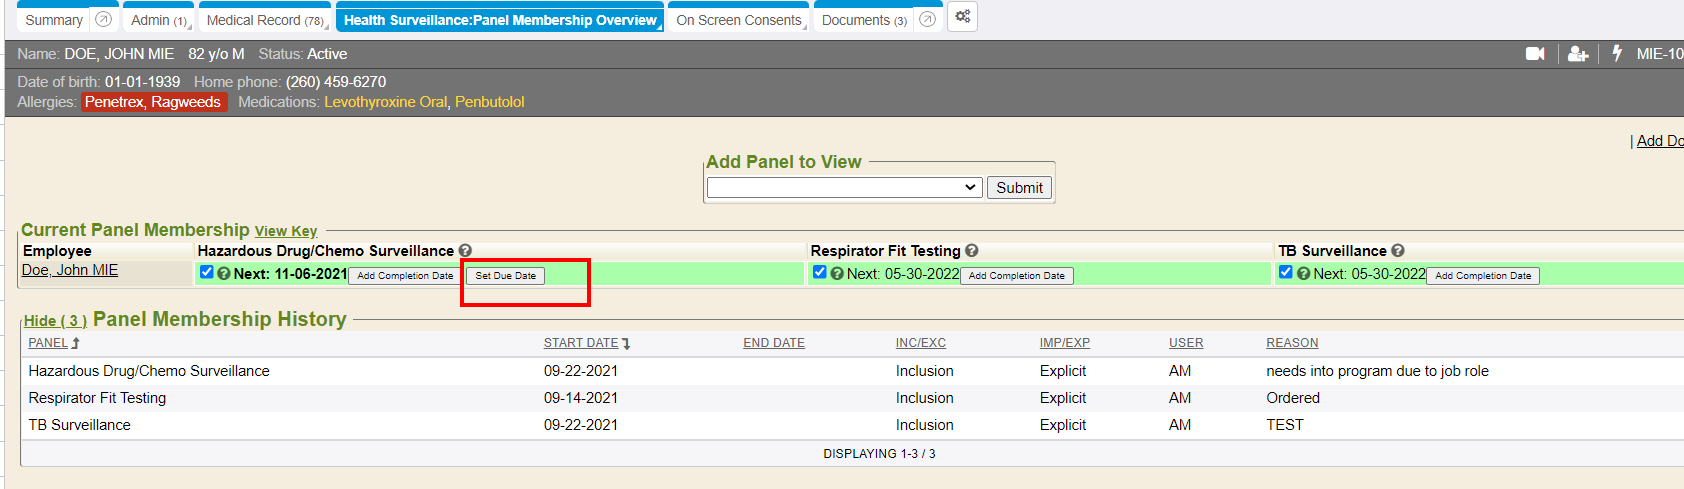This screenshot has height=489, width=1684.
Task: Sort history by Start Date column
Action: coord(581,343)
